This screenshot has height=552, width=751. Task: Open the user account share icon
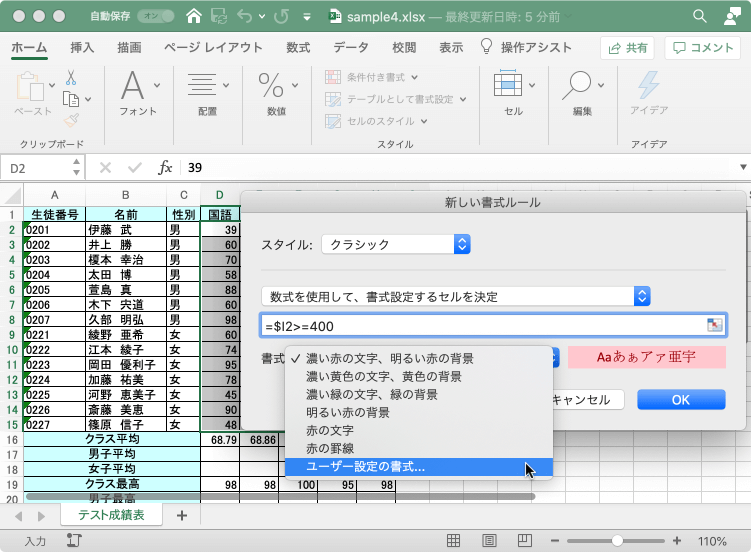732,16
